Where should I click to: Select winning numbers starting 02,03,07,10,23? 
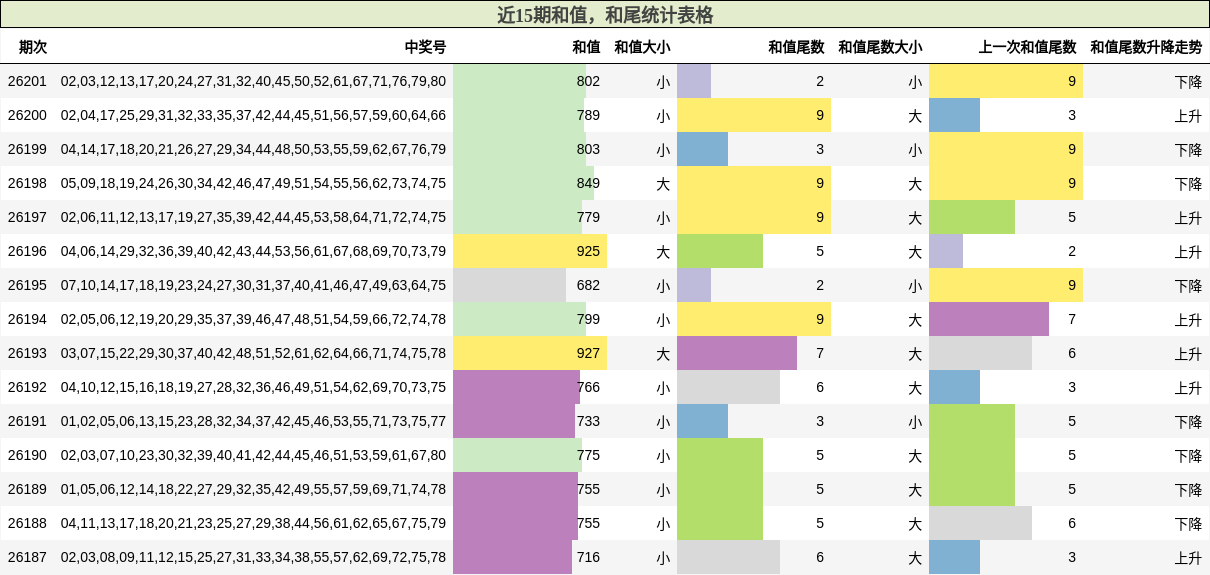[x=253, y=455]
